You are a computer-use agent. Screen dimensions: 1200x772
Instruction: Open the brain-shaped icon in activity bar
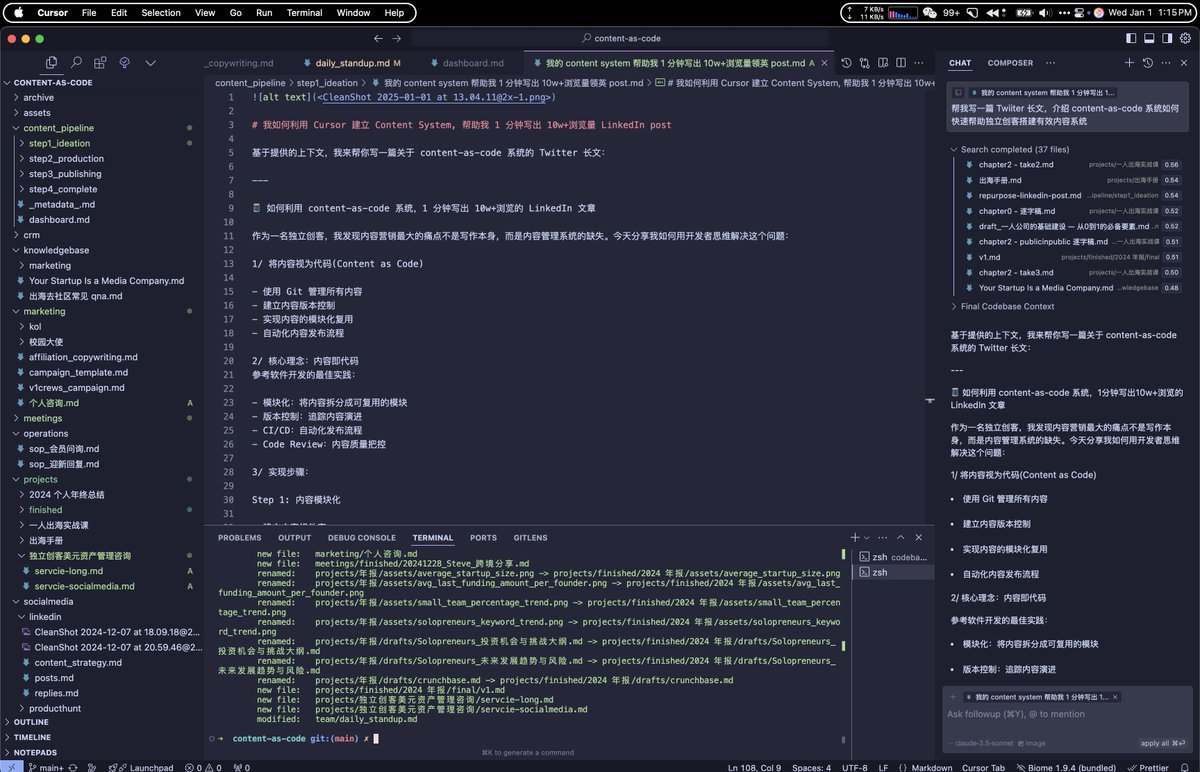pos(125,62)
